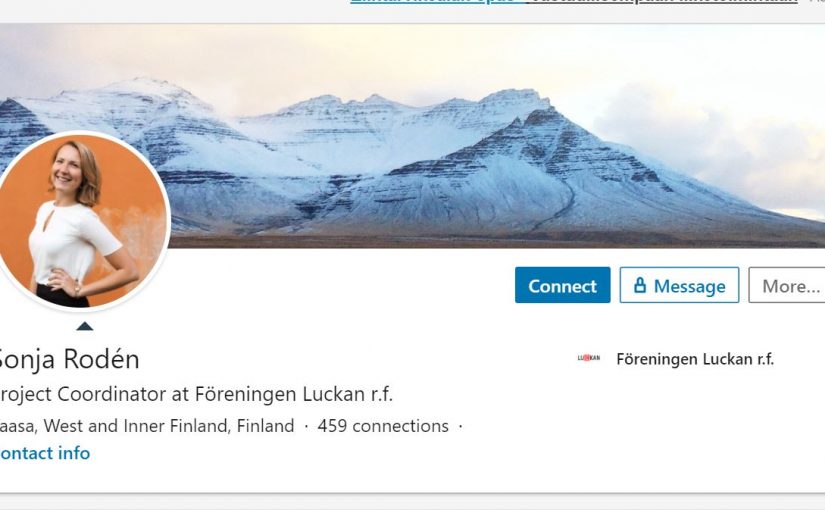The height and width of the screenshot is (510, 825).
Task: Click the dark underlined text at top
Action: pyautogui.click(x=663, y=2)
